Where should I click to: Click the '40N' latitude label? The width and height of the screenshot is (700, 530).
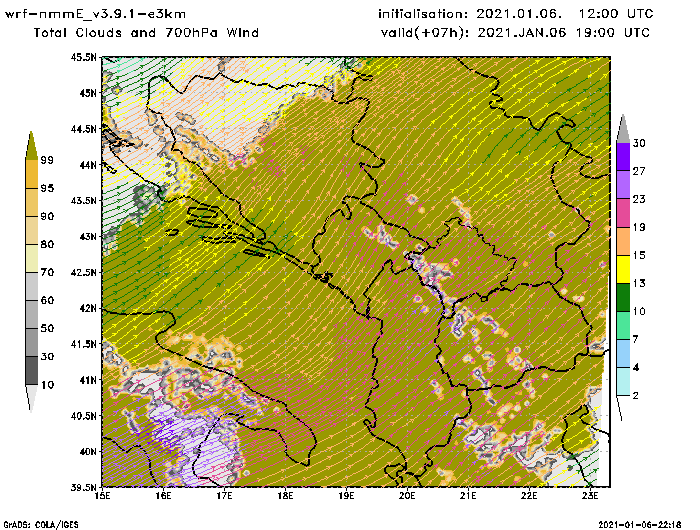(88, 451)
